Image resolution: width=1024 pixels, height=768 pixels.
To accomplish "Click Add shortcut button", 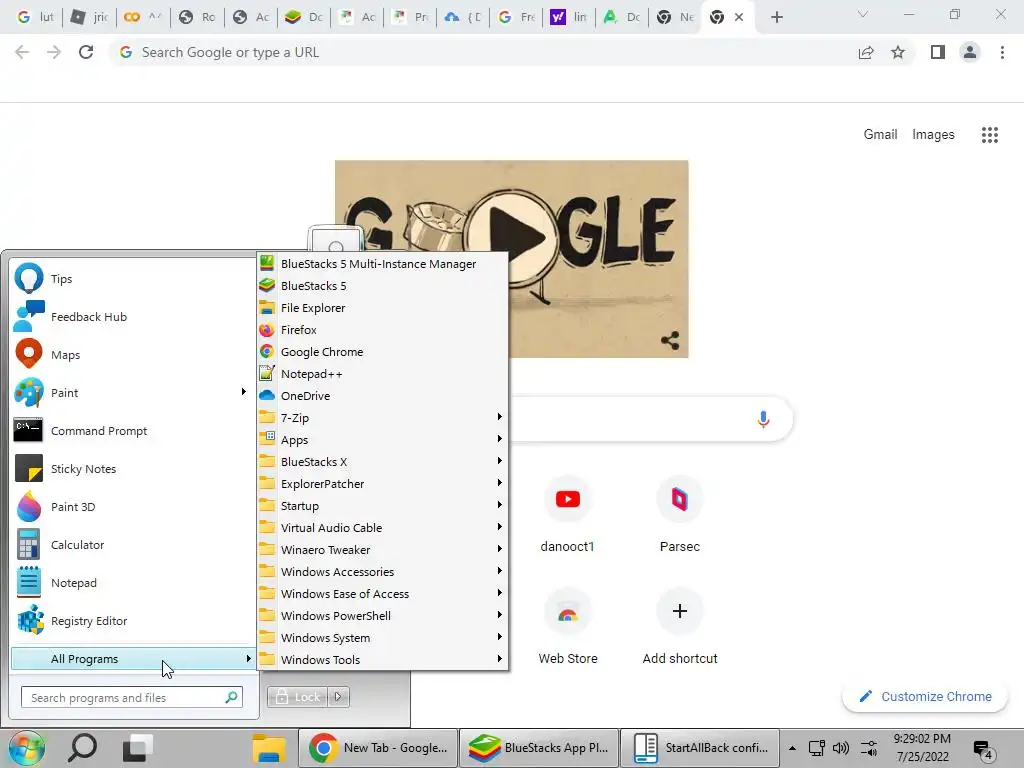I will coord(680,628).
